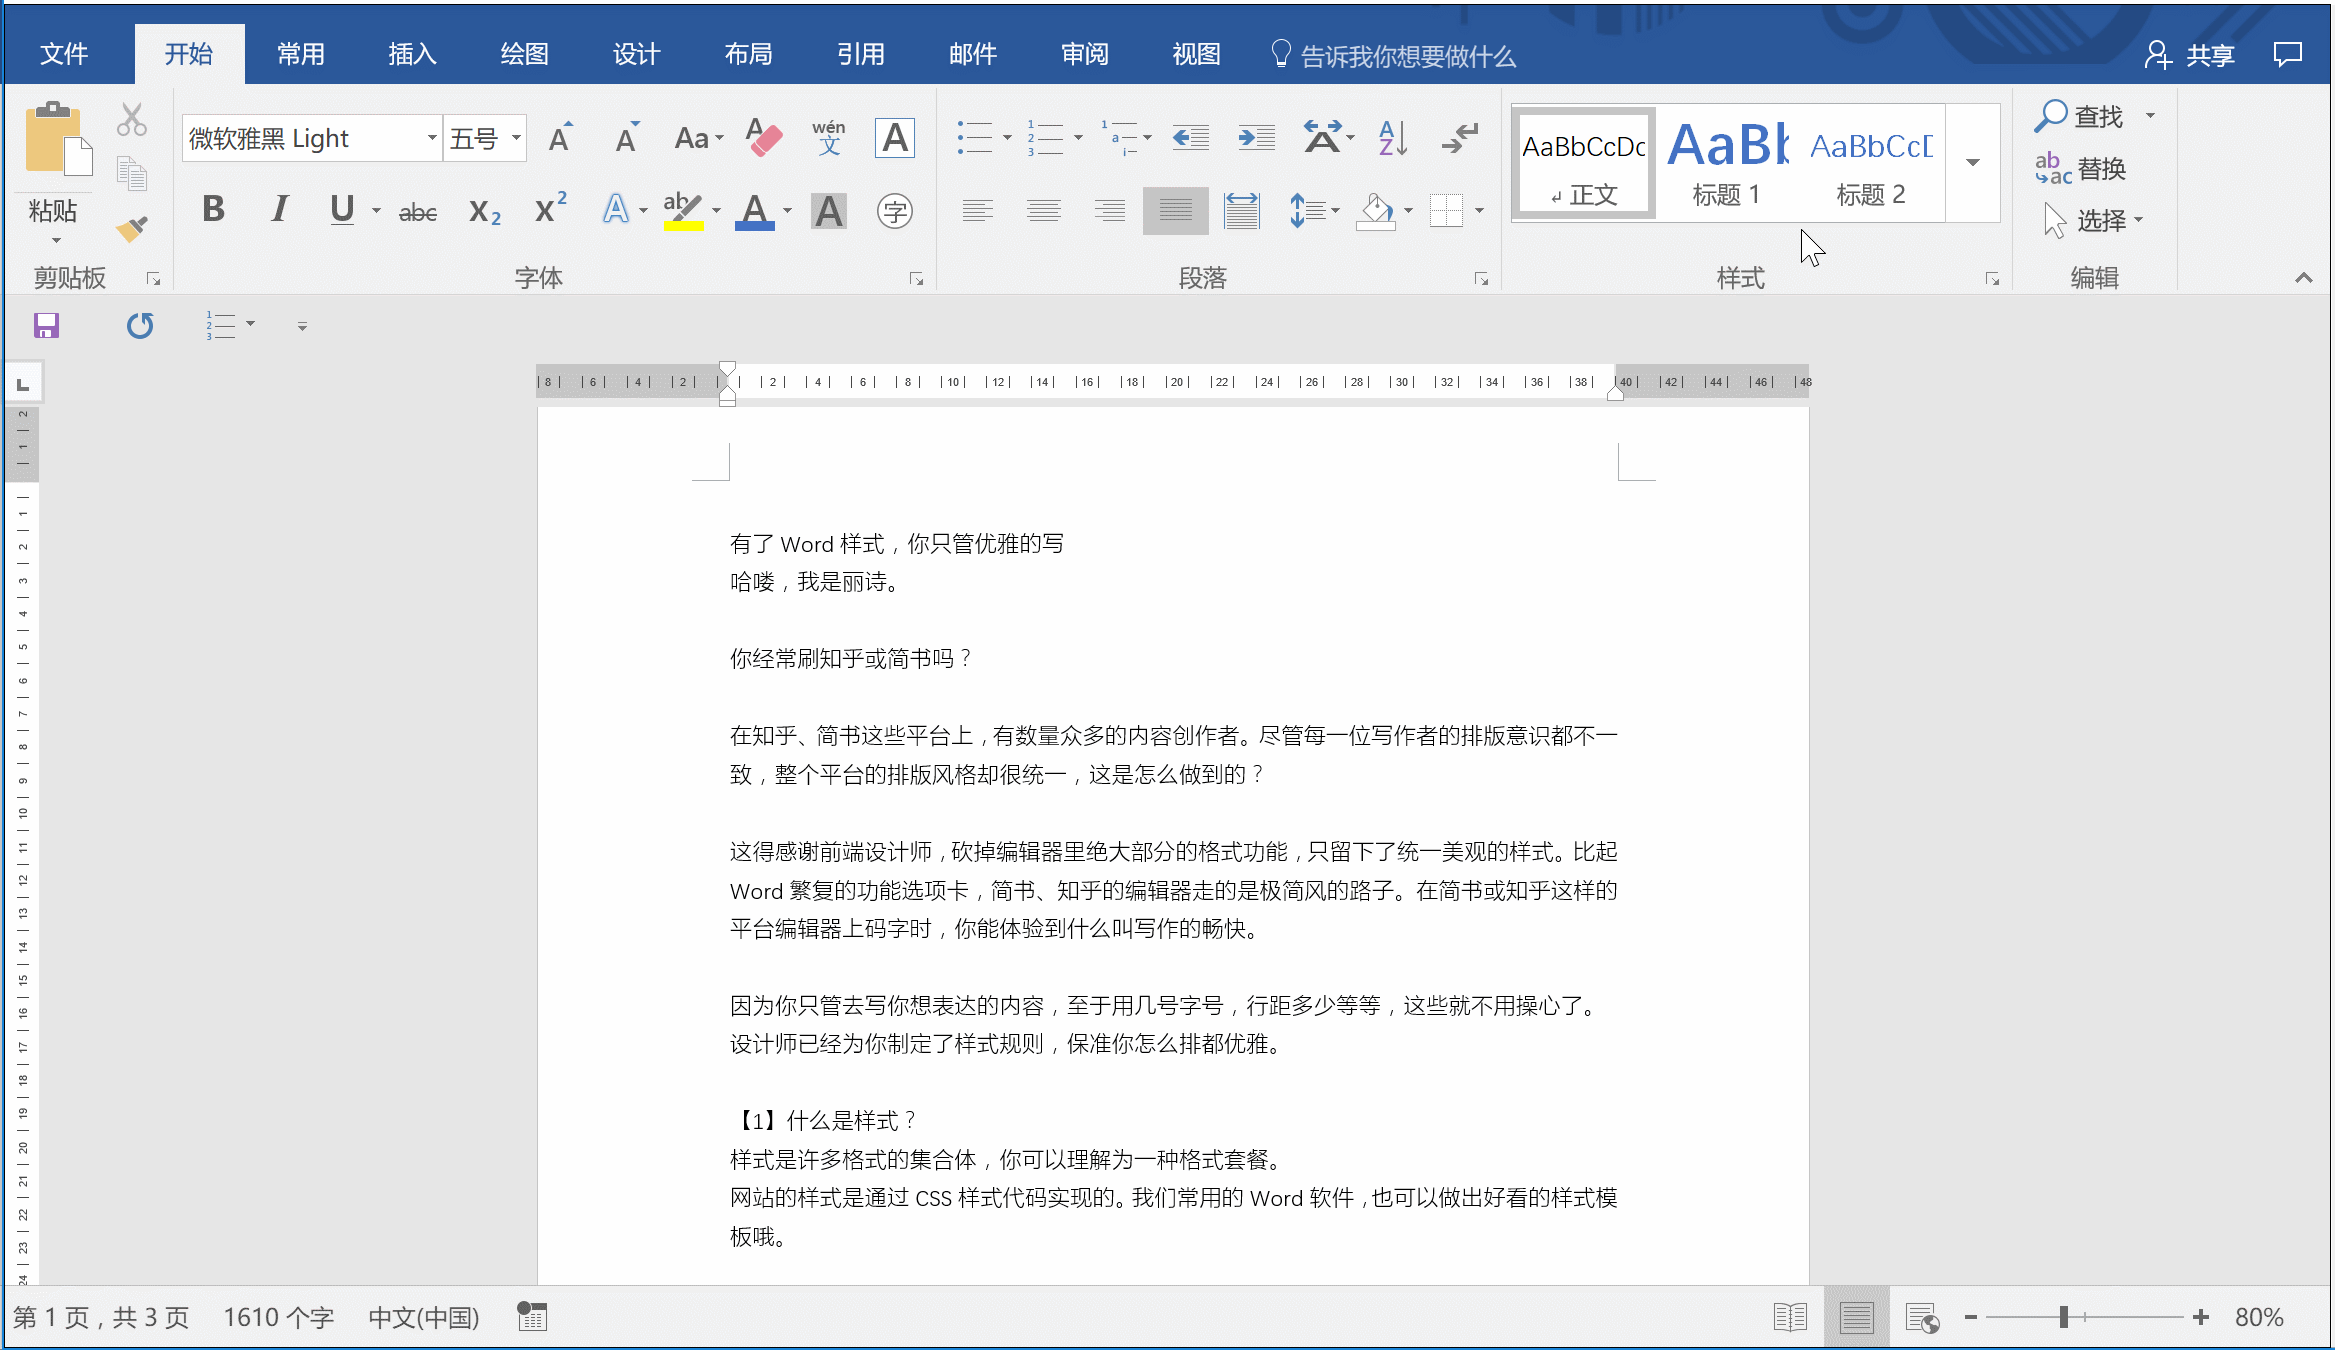Image resolution: width=2335 pixels, height=1350 pixels.
Task: Set paragraph to center alignment
Action: (x=1043, y=211)
